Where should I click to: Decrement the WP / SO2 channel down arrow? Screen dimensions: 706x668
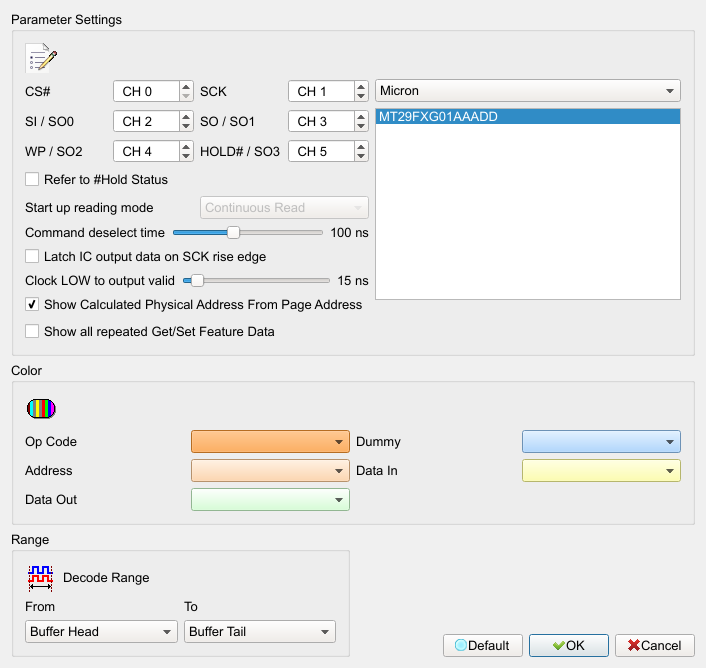click(186, 157)
